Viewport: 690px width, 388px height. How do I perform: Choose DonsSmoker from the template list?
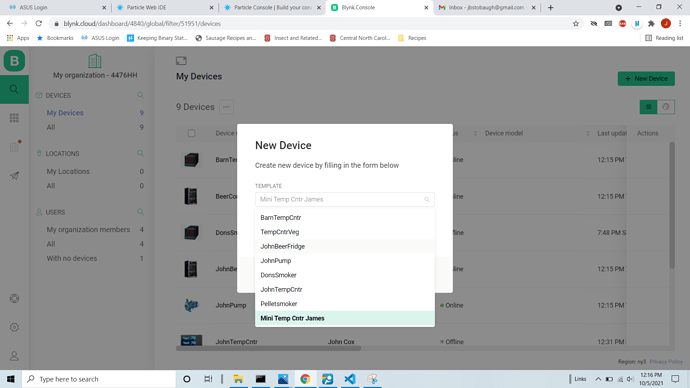pyautogui.click(x=345, y=275)
